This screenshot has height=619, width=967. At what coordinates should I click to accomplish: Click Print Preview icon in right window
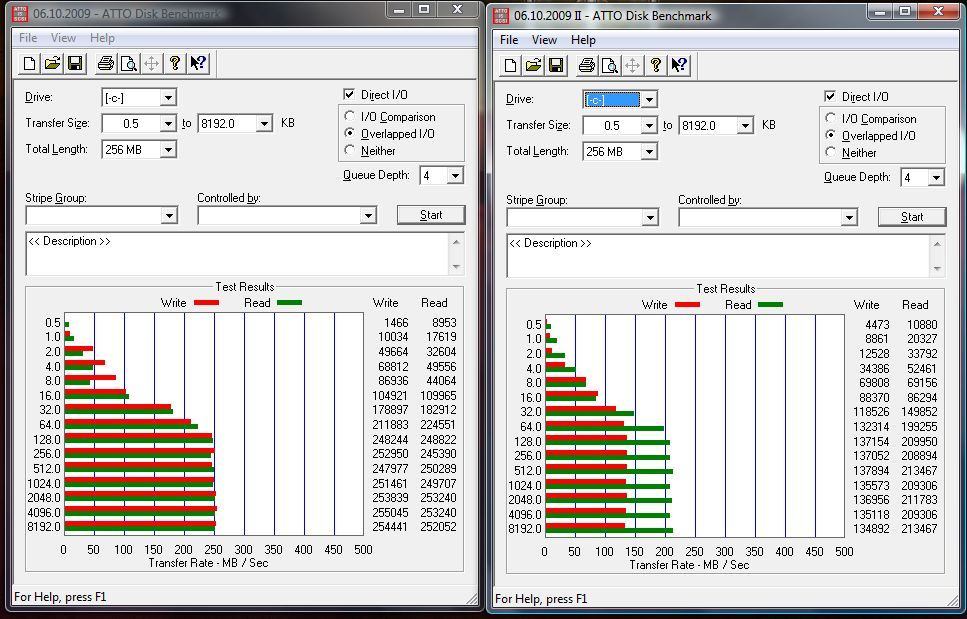click(609, 65)
